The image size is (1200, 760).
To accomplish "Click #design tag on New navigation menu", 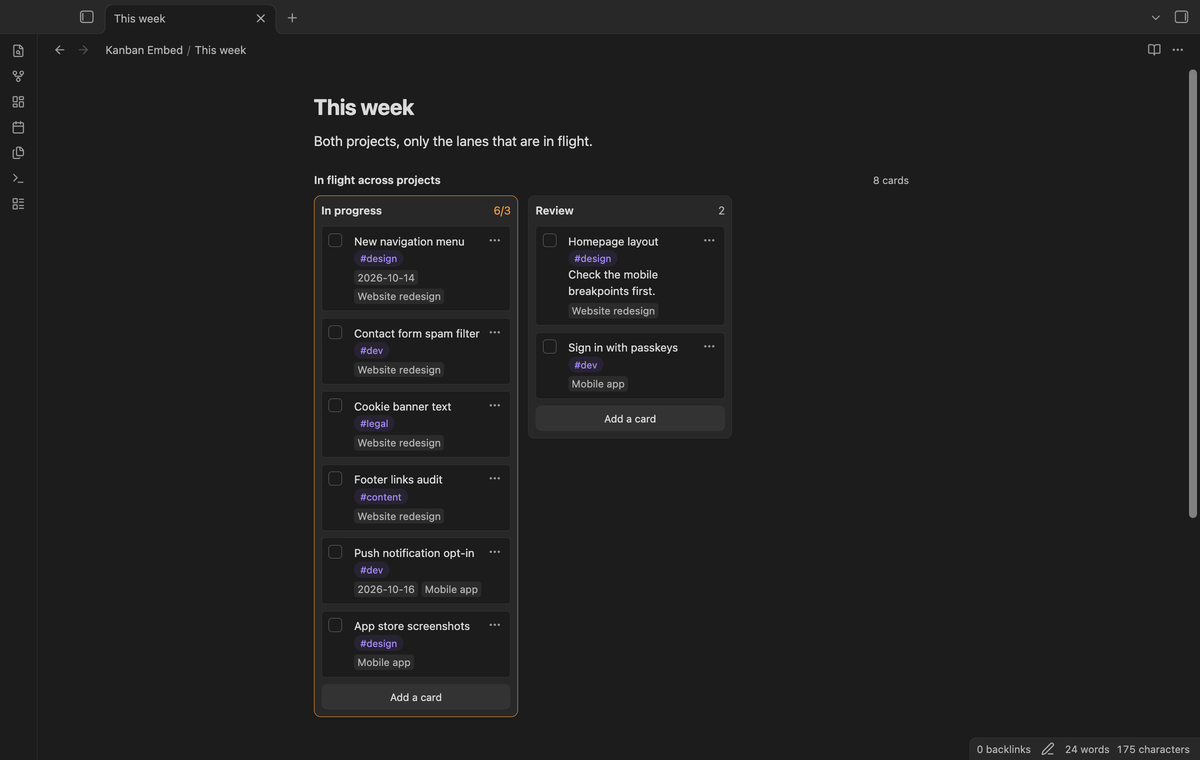I will click(378, 258).
